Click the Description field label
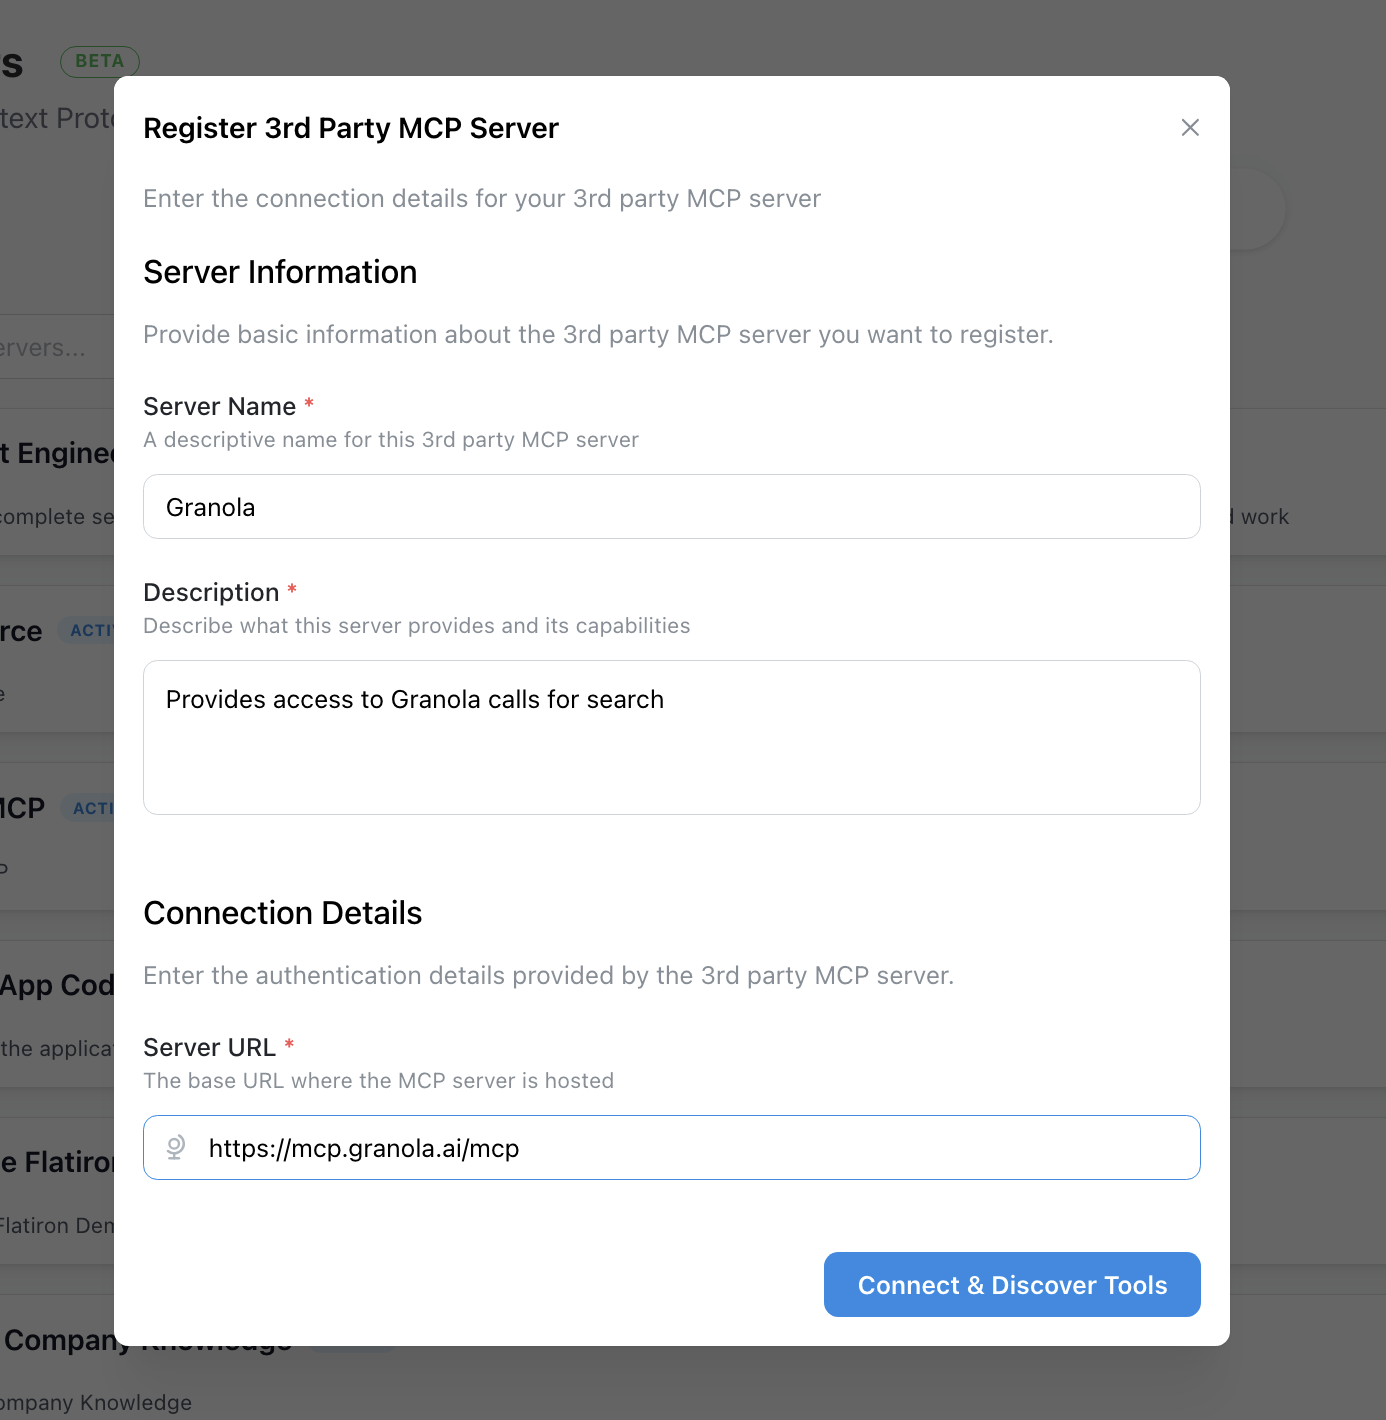 pos(211,593)
